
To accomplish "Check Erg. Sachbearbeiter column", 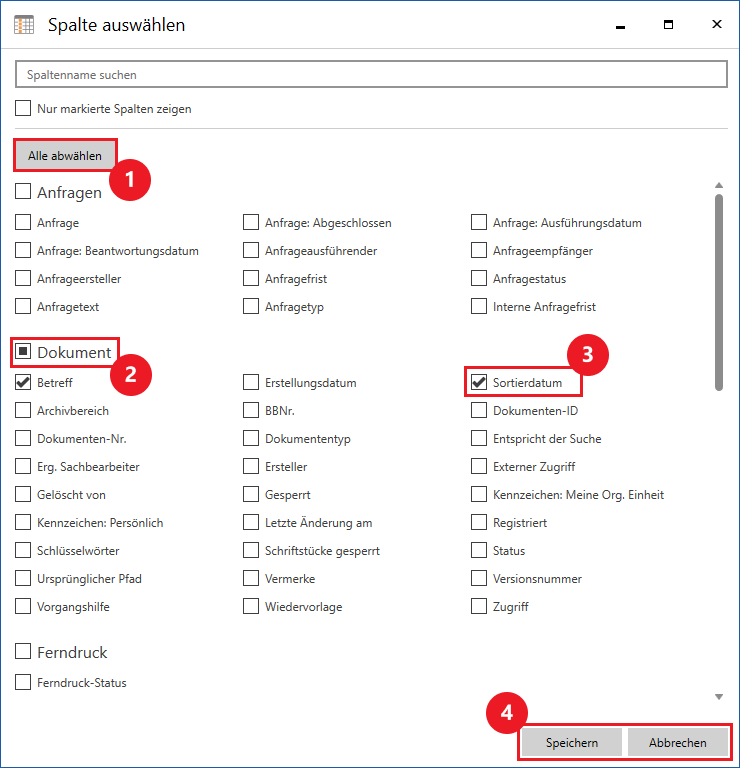I will (x=23, y=466).
